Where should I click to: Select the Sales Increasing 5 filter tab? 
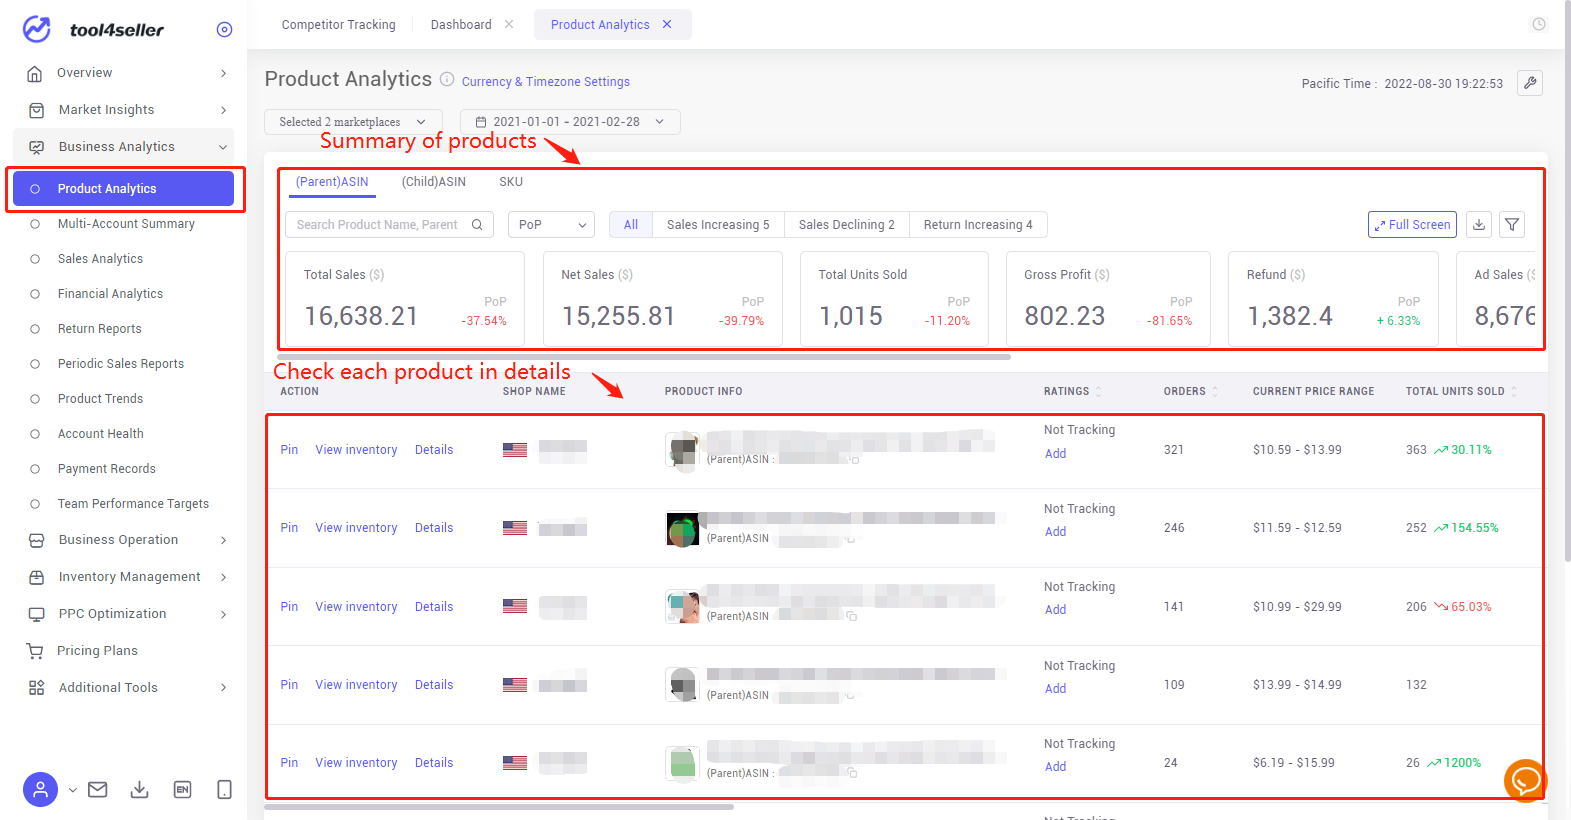pos(718,225)
